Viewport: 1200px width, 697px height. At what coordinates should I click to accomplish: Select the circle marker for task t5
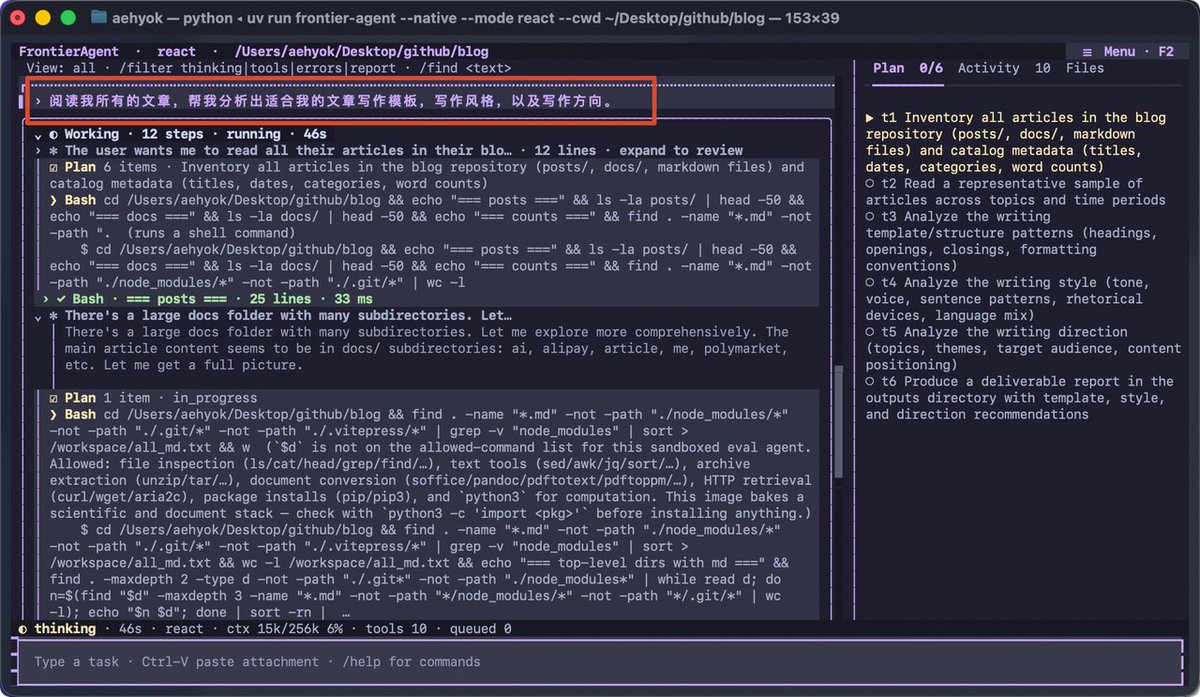pos(870,332)
